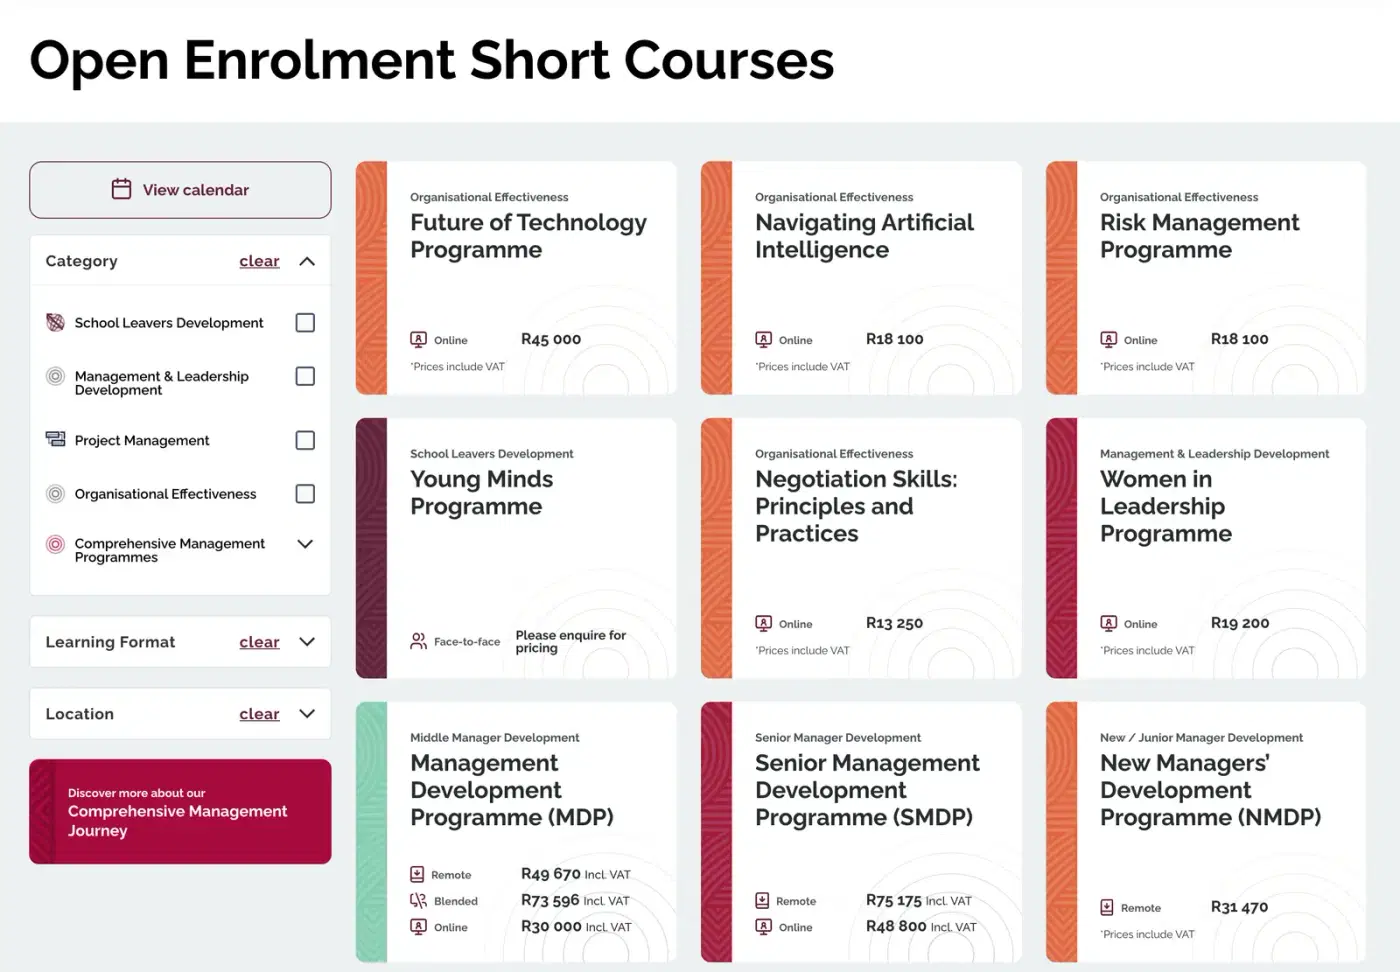
Task: Open the View calendar button
Action: pos(180,190)
